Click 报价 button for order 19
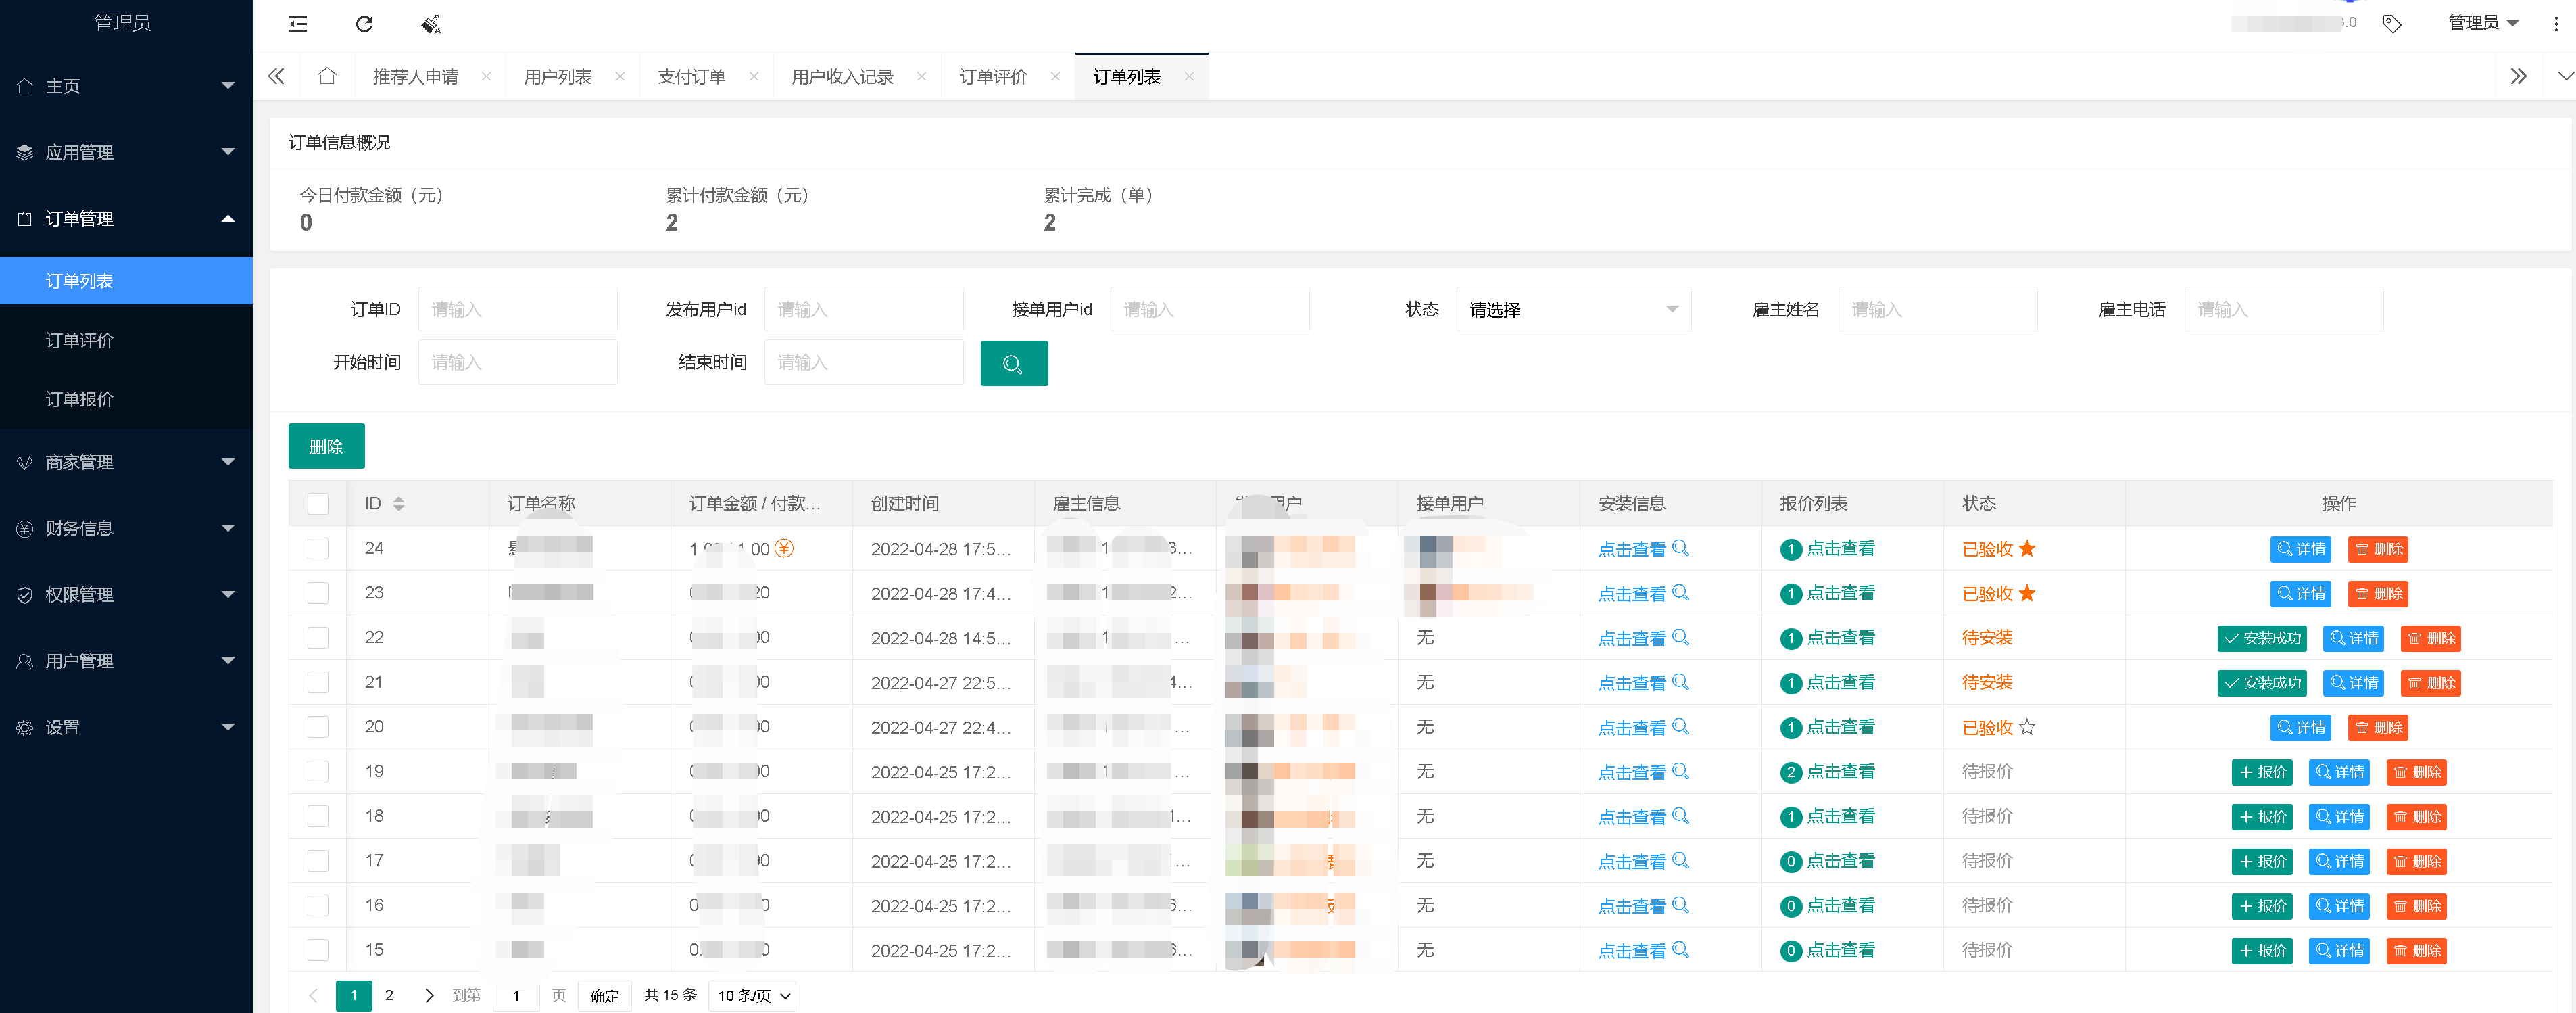 pos(2262,772)
